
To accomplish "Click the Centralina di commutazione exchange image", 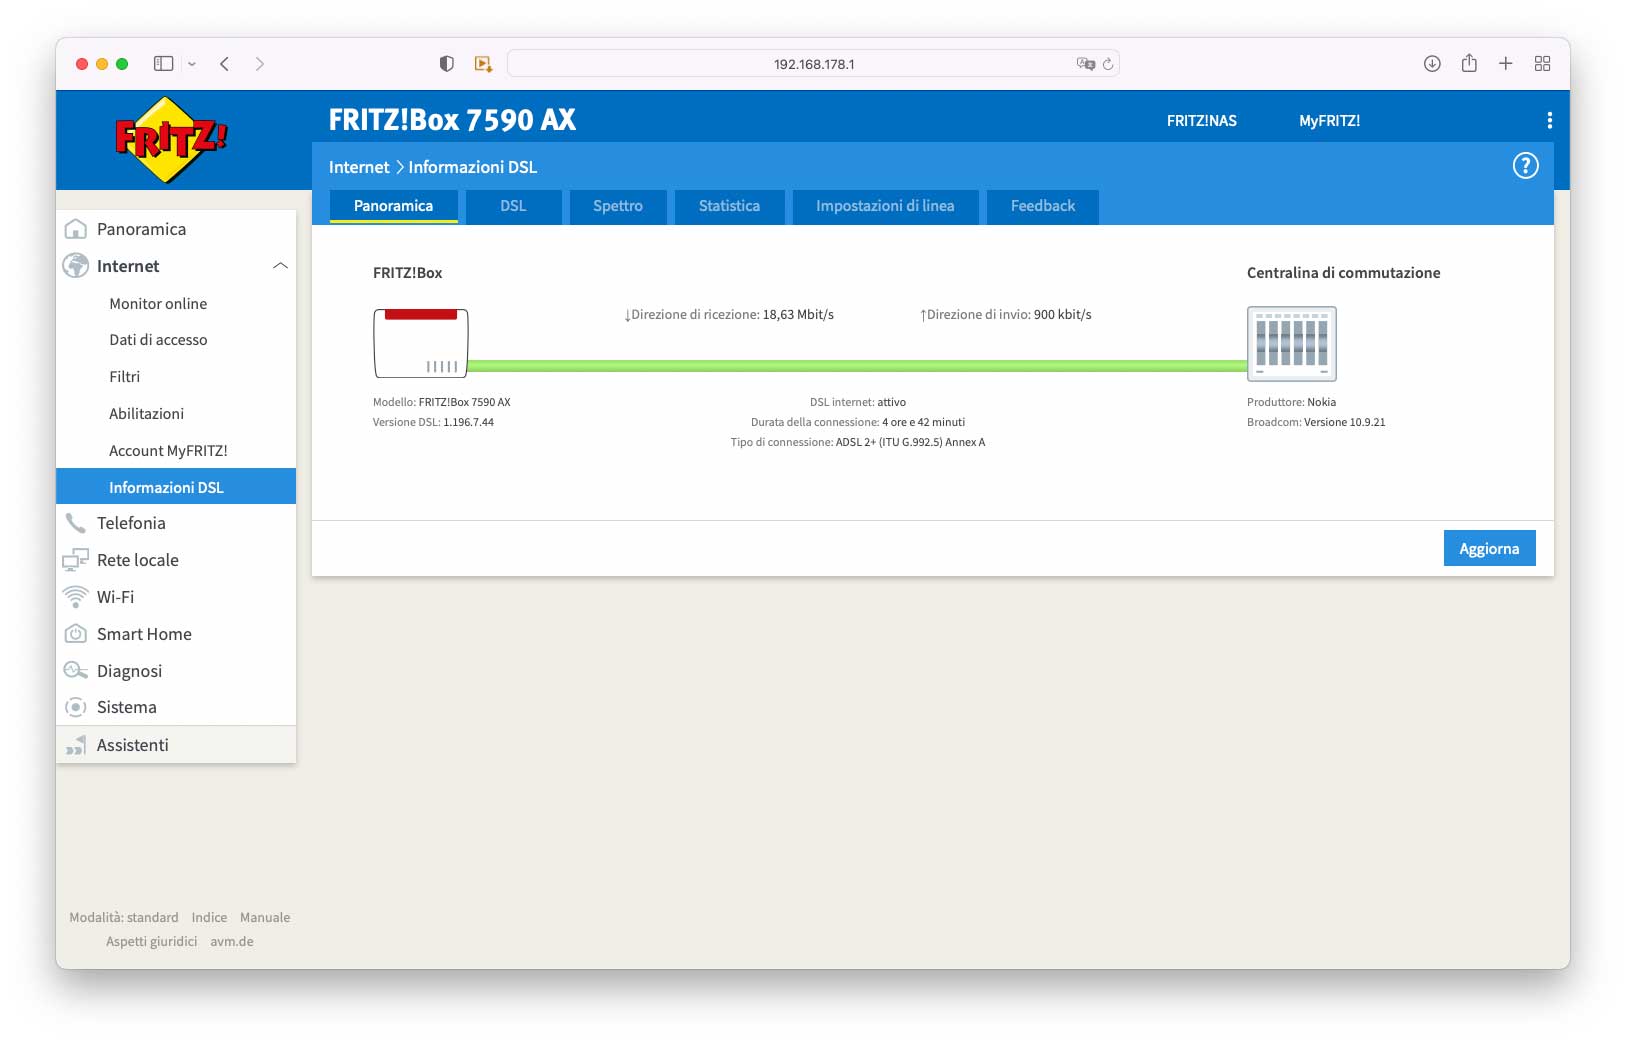I will pyautogui.click(x=1291, y=343).
